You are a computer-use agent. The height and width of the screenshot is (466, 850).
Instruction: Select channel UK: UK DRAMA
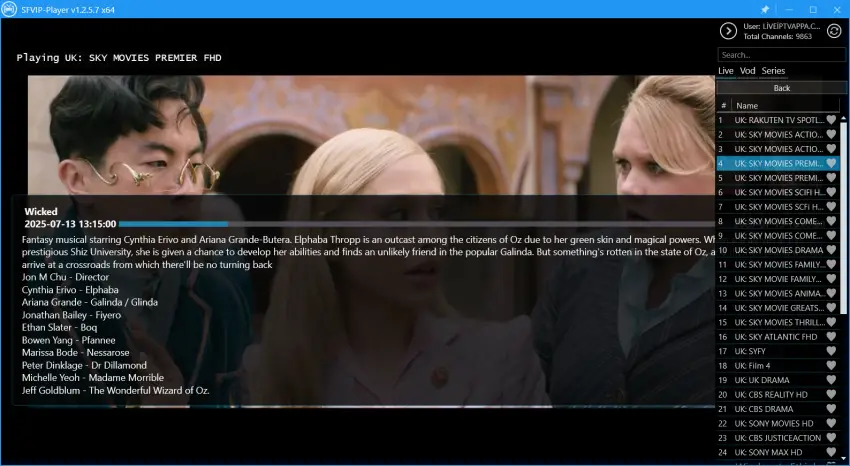[778, 380]
